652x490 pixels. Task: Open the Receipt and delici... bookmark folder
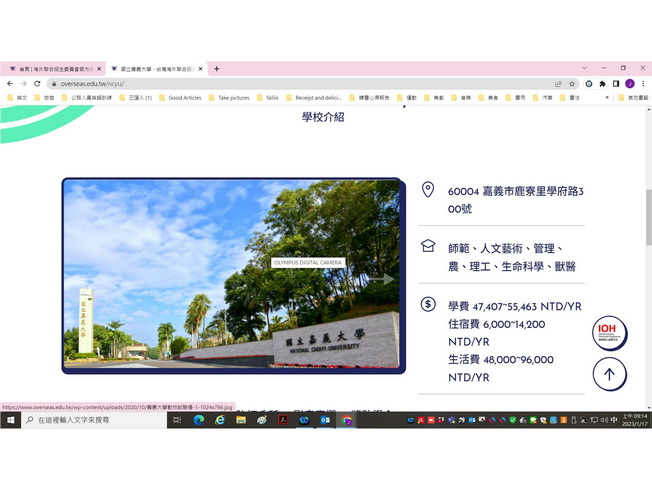coord(314,98)
